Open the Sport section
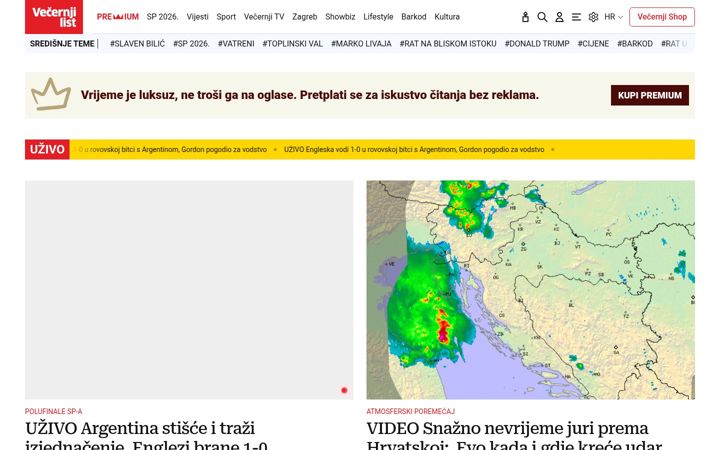 (226, 17)
